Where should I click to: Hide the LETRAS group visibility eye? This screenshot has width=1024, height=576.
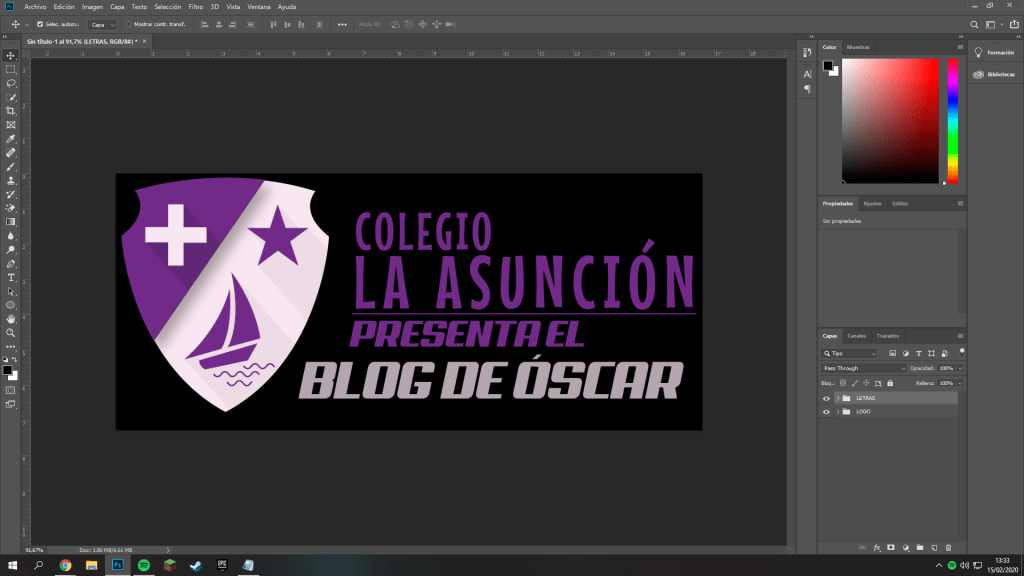[x=826, y=398]
